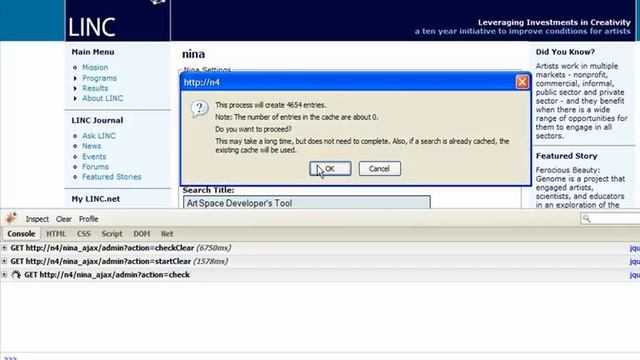This screenshot has width=640, height=360.
Task: Click the 'nina' page heading
Action: click(193, 54)
